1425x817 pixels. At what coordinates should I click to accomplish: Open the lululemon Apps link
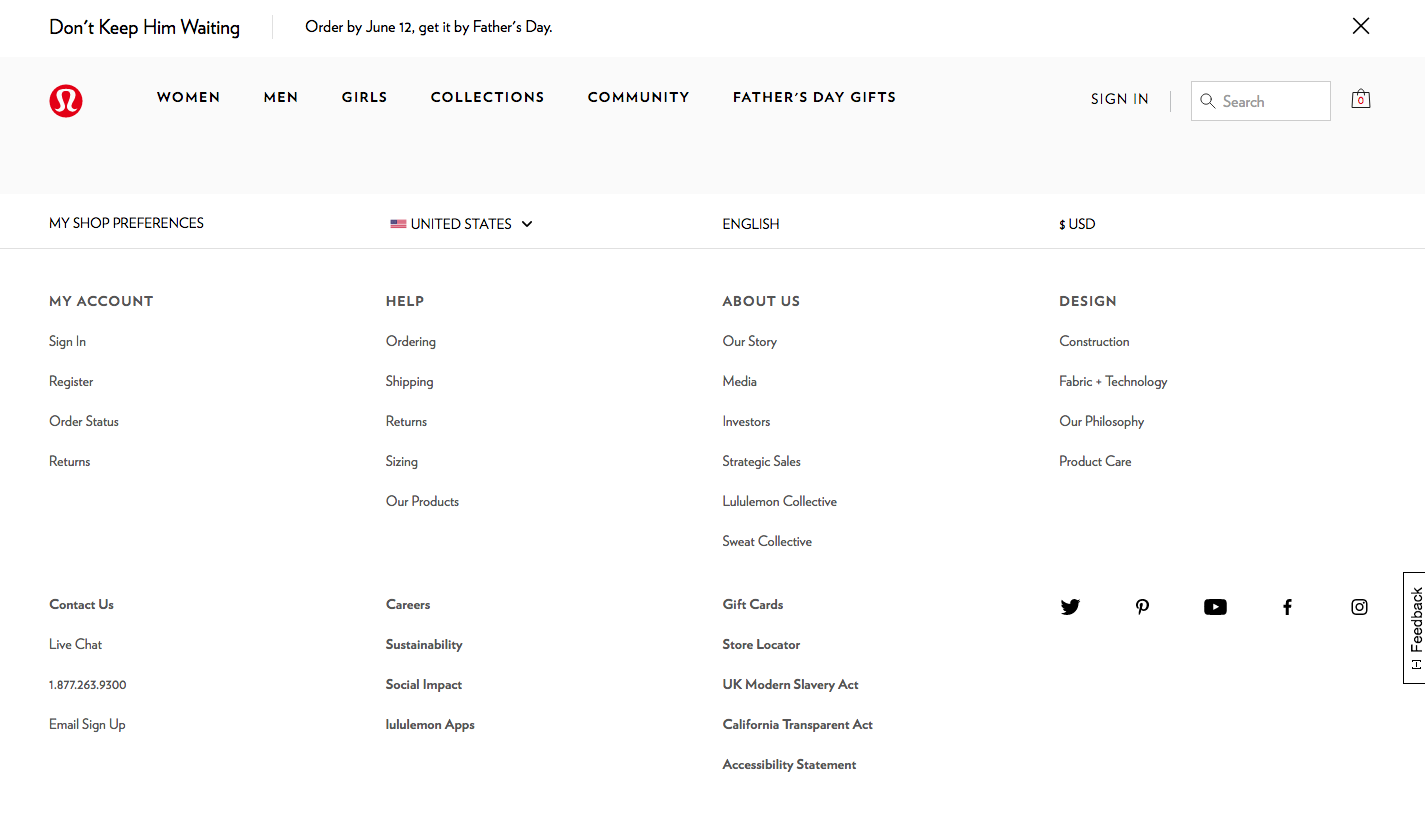coord(430,724)
